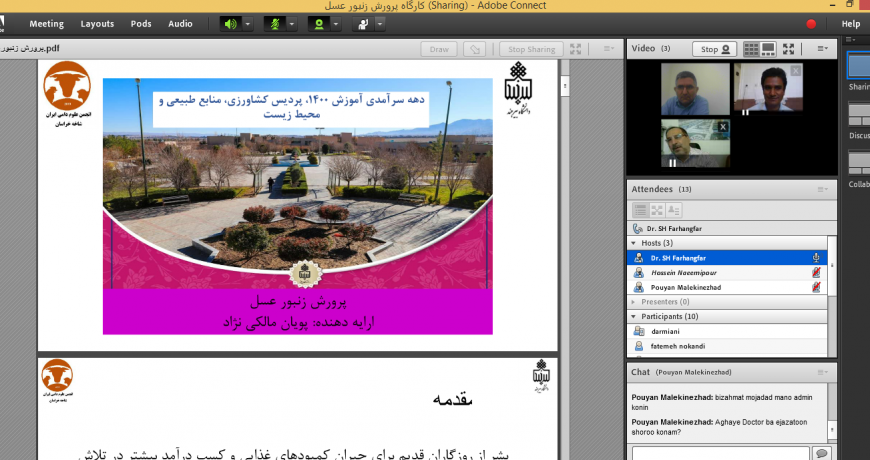Toggle the webcam icon in toolbar
The image size is (870, 460).
[x=319, y=24]
